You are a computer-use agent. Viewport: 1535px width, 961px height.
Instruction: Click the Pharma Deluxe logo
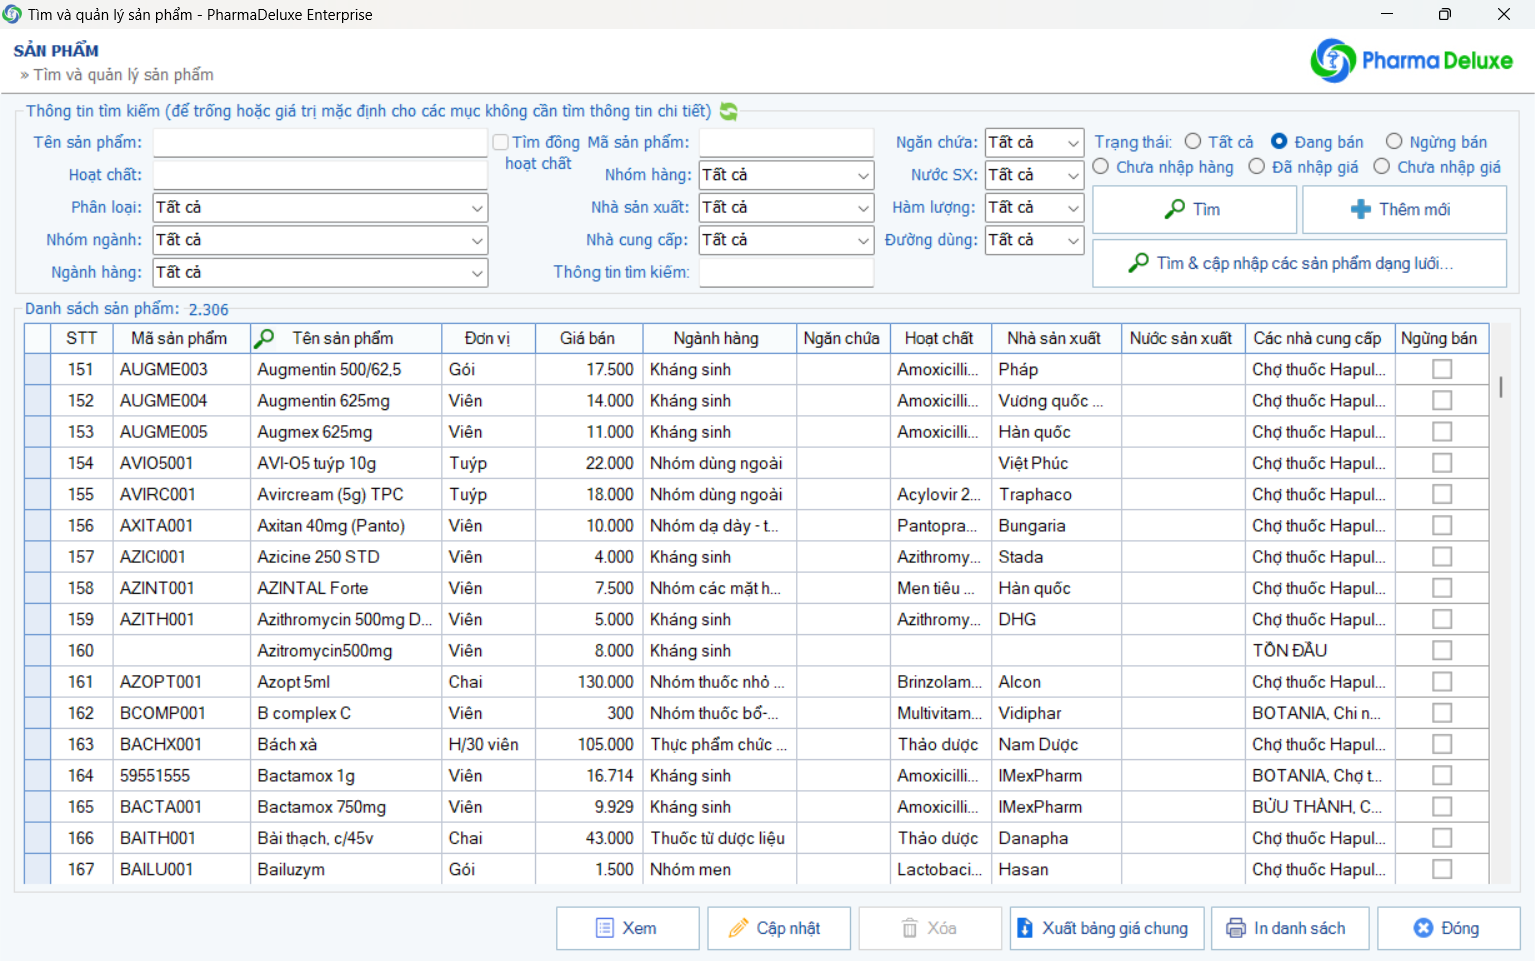(x=1411, y=60)
